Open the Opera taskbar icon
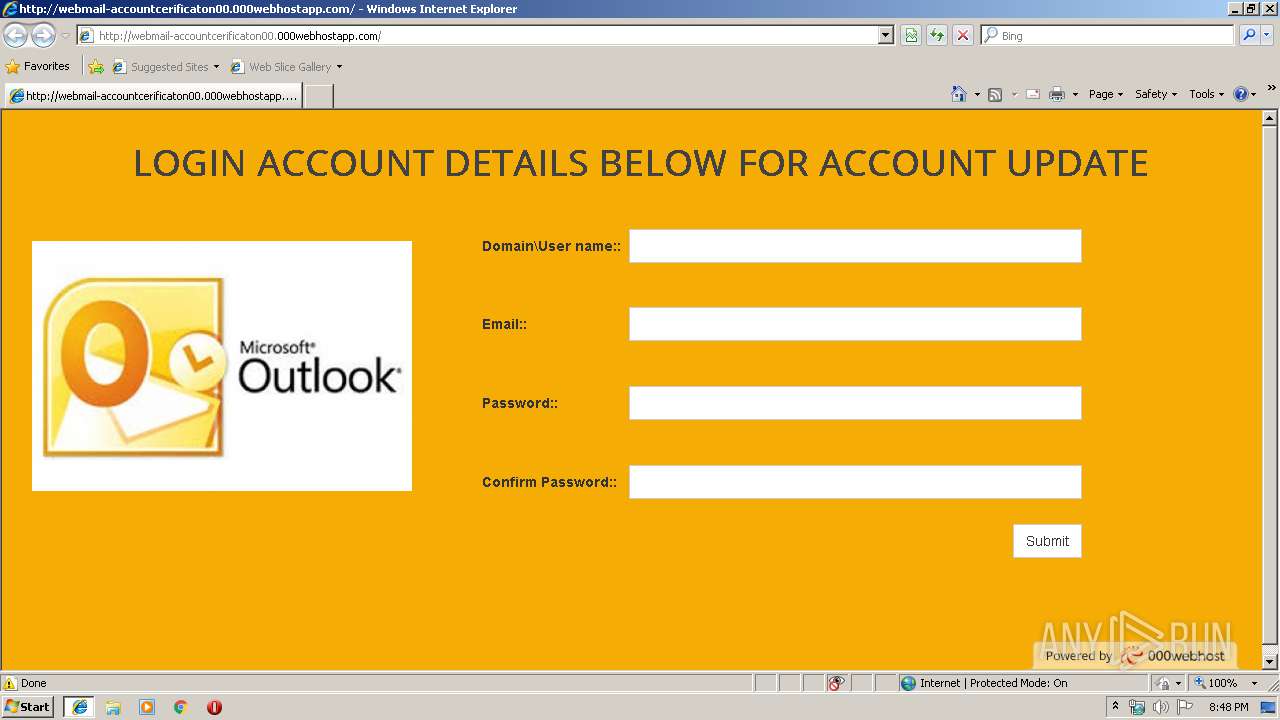1280x720 pixels. coord(214,707)
